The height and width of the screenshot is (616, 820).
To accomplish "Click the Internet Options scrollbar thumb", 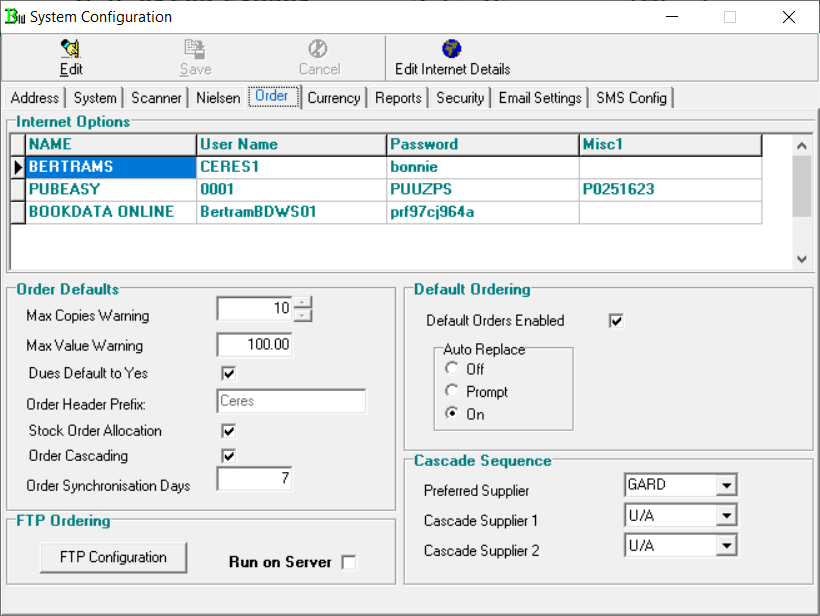I will tap(802, 186).
